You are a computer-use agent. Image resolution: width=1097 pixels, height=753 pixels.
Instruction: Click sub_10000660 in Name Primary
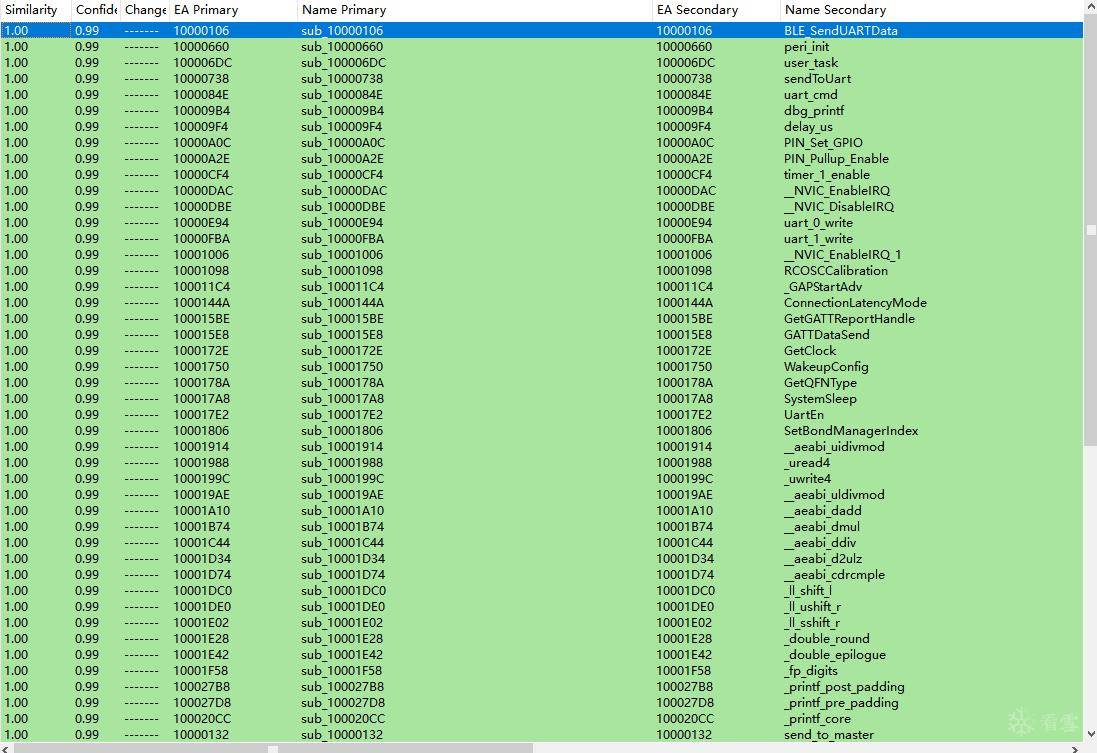point(342,46)
